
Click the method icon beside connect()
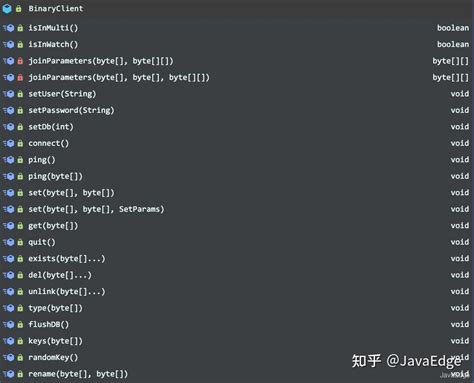click(x=9, y=143)
